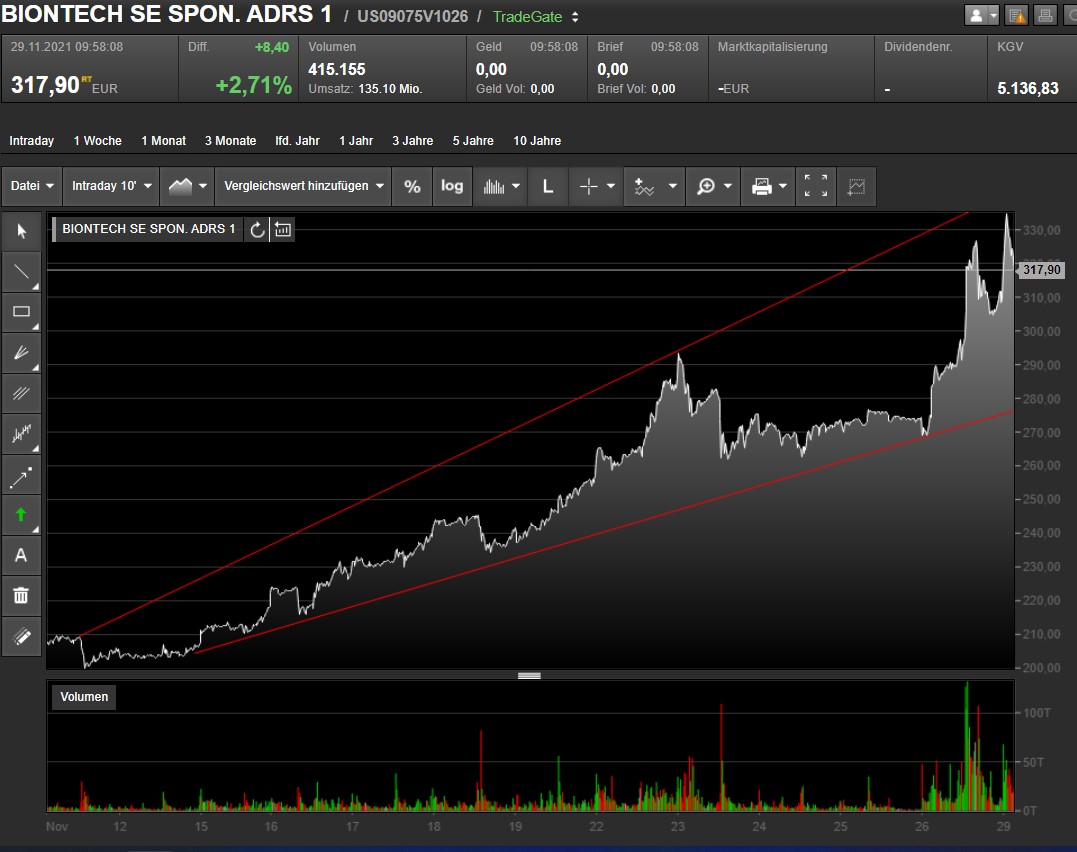Image resolution: width=1077 pixels, height=852 pixels.
Task: Click the 317,90 price marker on axis
Action: (1041, 270)
